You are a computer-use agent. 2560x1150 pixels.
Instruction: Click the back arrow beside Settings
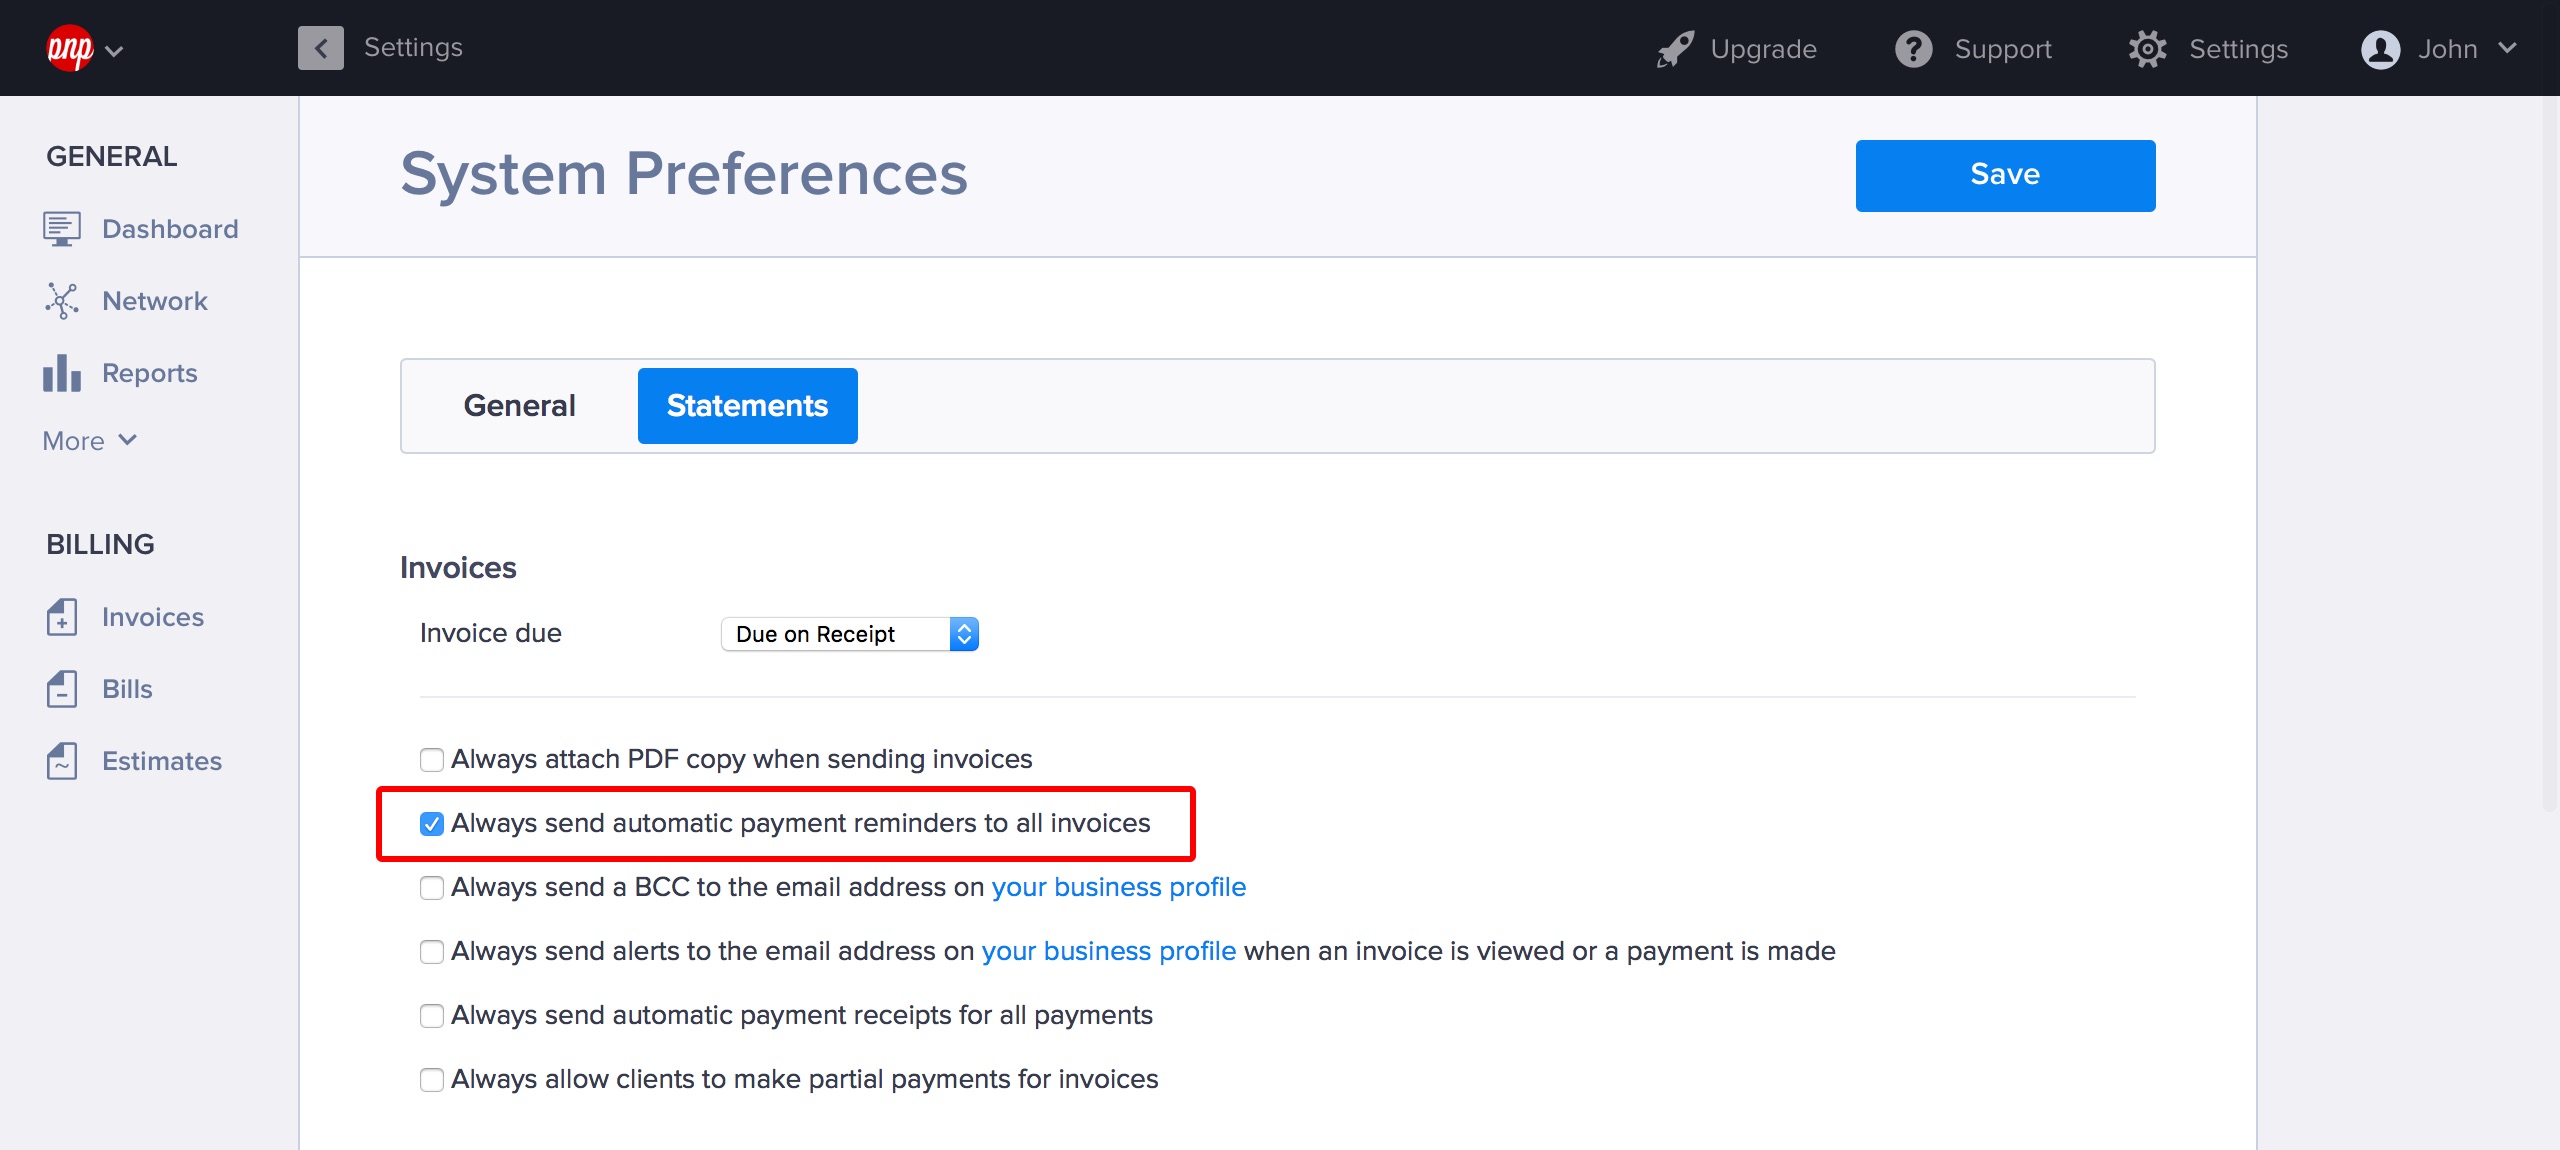click(x=320, y=48)
